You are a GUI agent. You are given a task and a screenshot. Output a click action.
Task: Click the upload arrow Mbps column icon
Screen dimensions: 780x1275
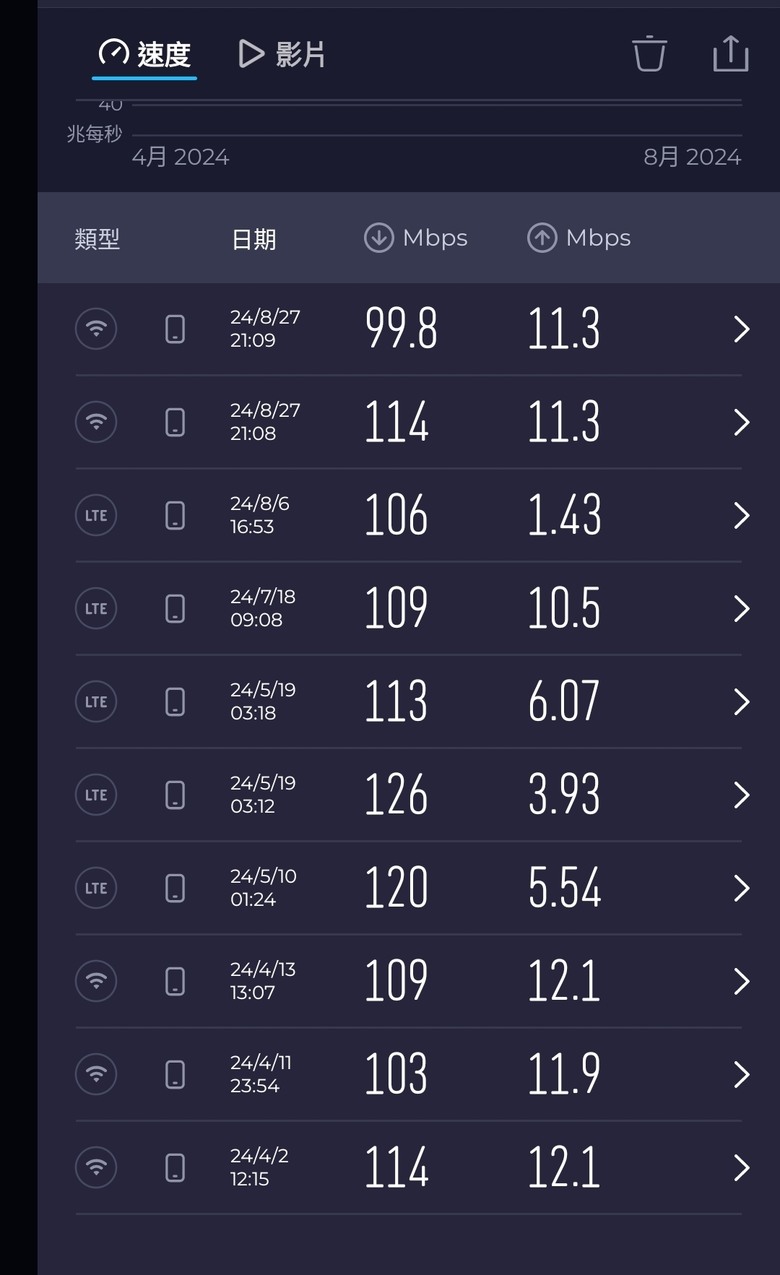[541, 238]
